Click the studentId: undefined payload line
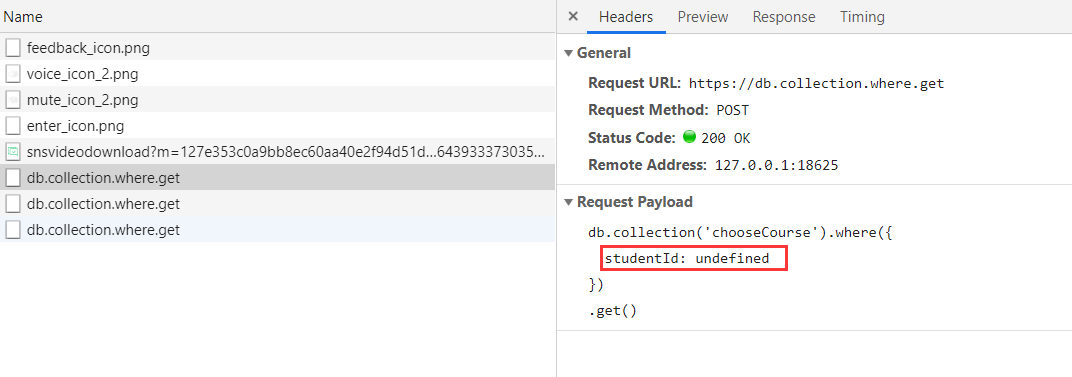 (x=687, y=259)
